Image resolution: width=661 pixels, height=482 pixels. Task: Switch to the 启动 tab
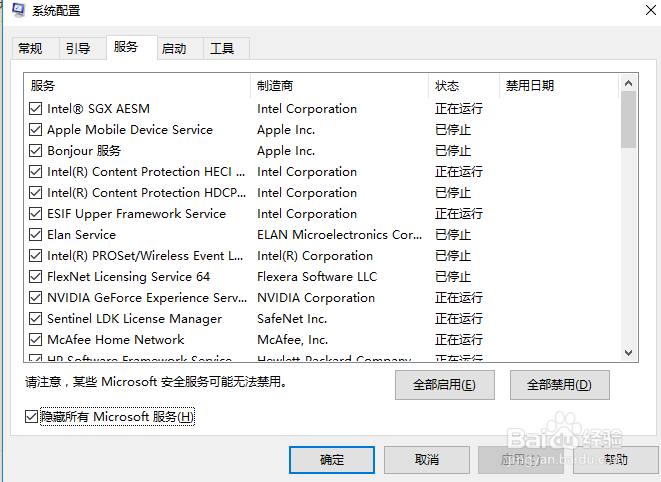click(x=180, y=48)
